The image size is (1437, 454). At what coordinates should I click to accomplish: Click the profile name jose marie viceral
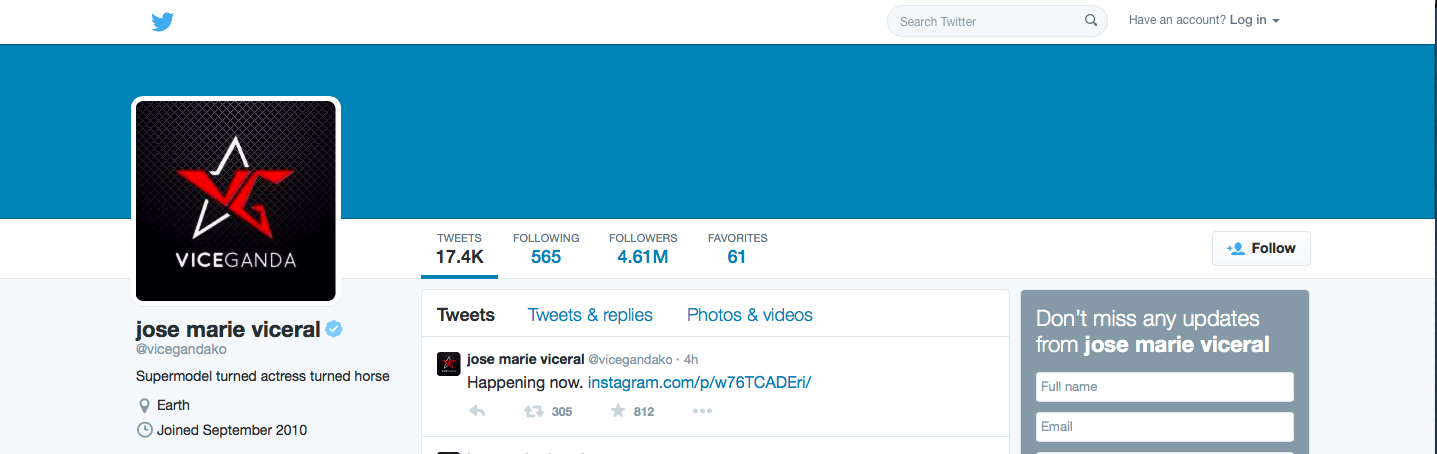click(228, 329)
